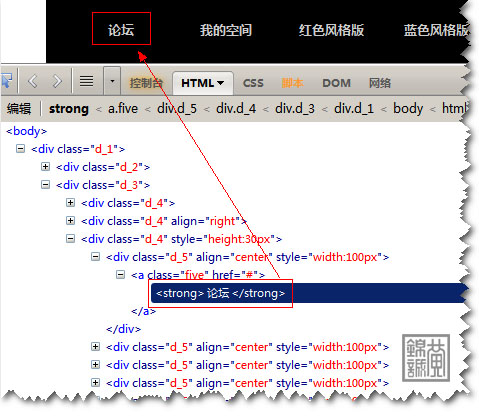Click the 编辑 button
The height and width of the screenshot is (418, 479).
point(19,109)
